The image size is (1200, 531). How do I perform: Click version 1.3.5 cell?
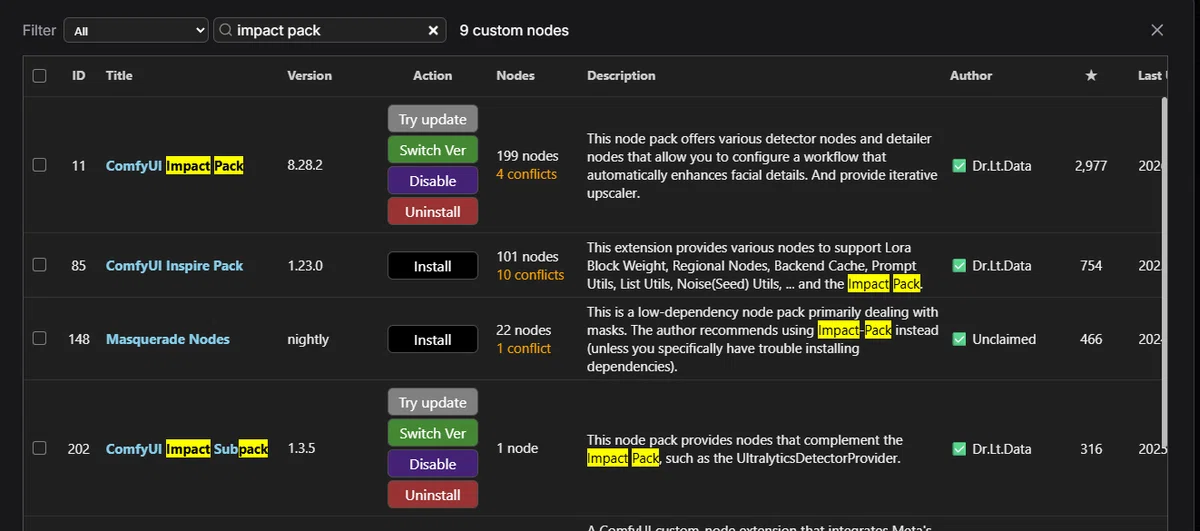click(x=301, y=448)
